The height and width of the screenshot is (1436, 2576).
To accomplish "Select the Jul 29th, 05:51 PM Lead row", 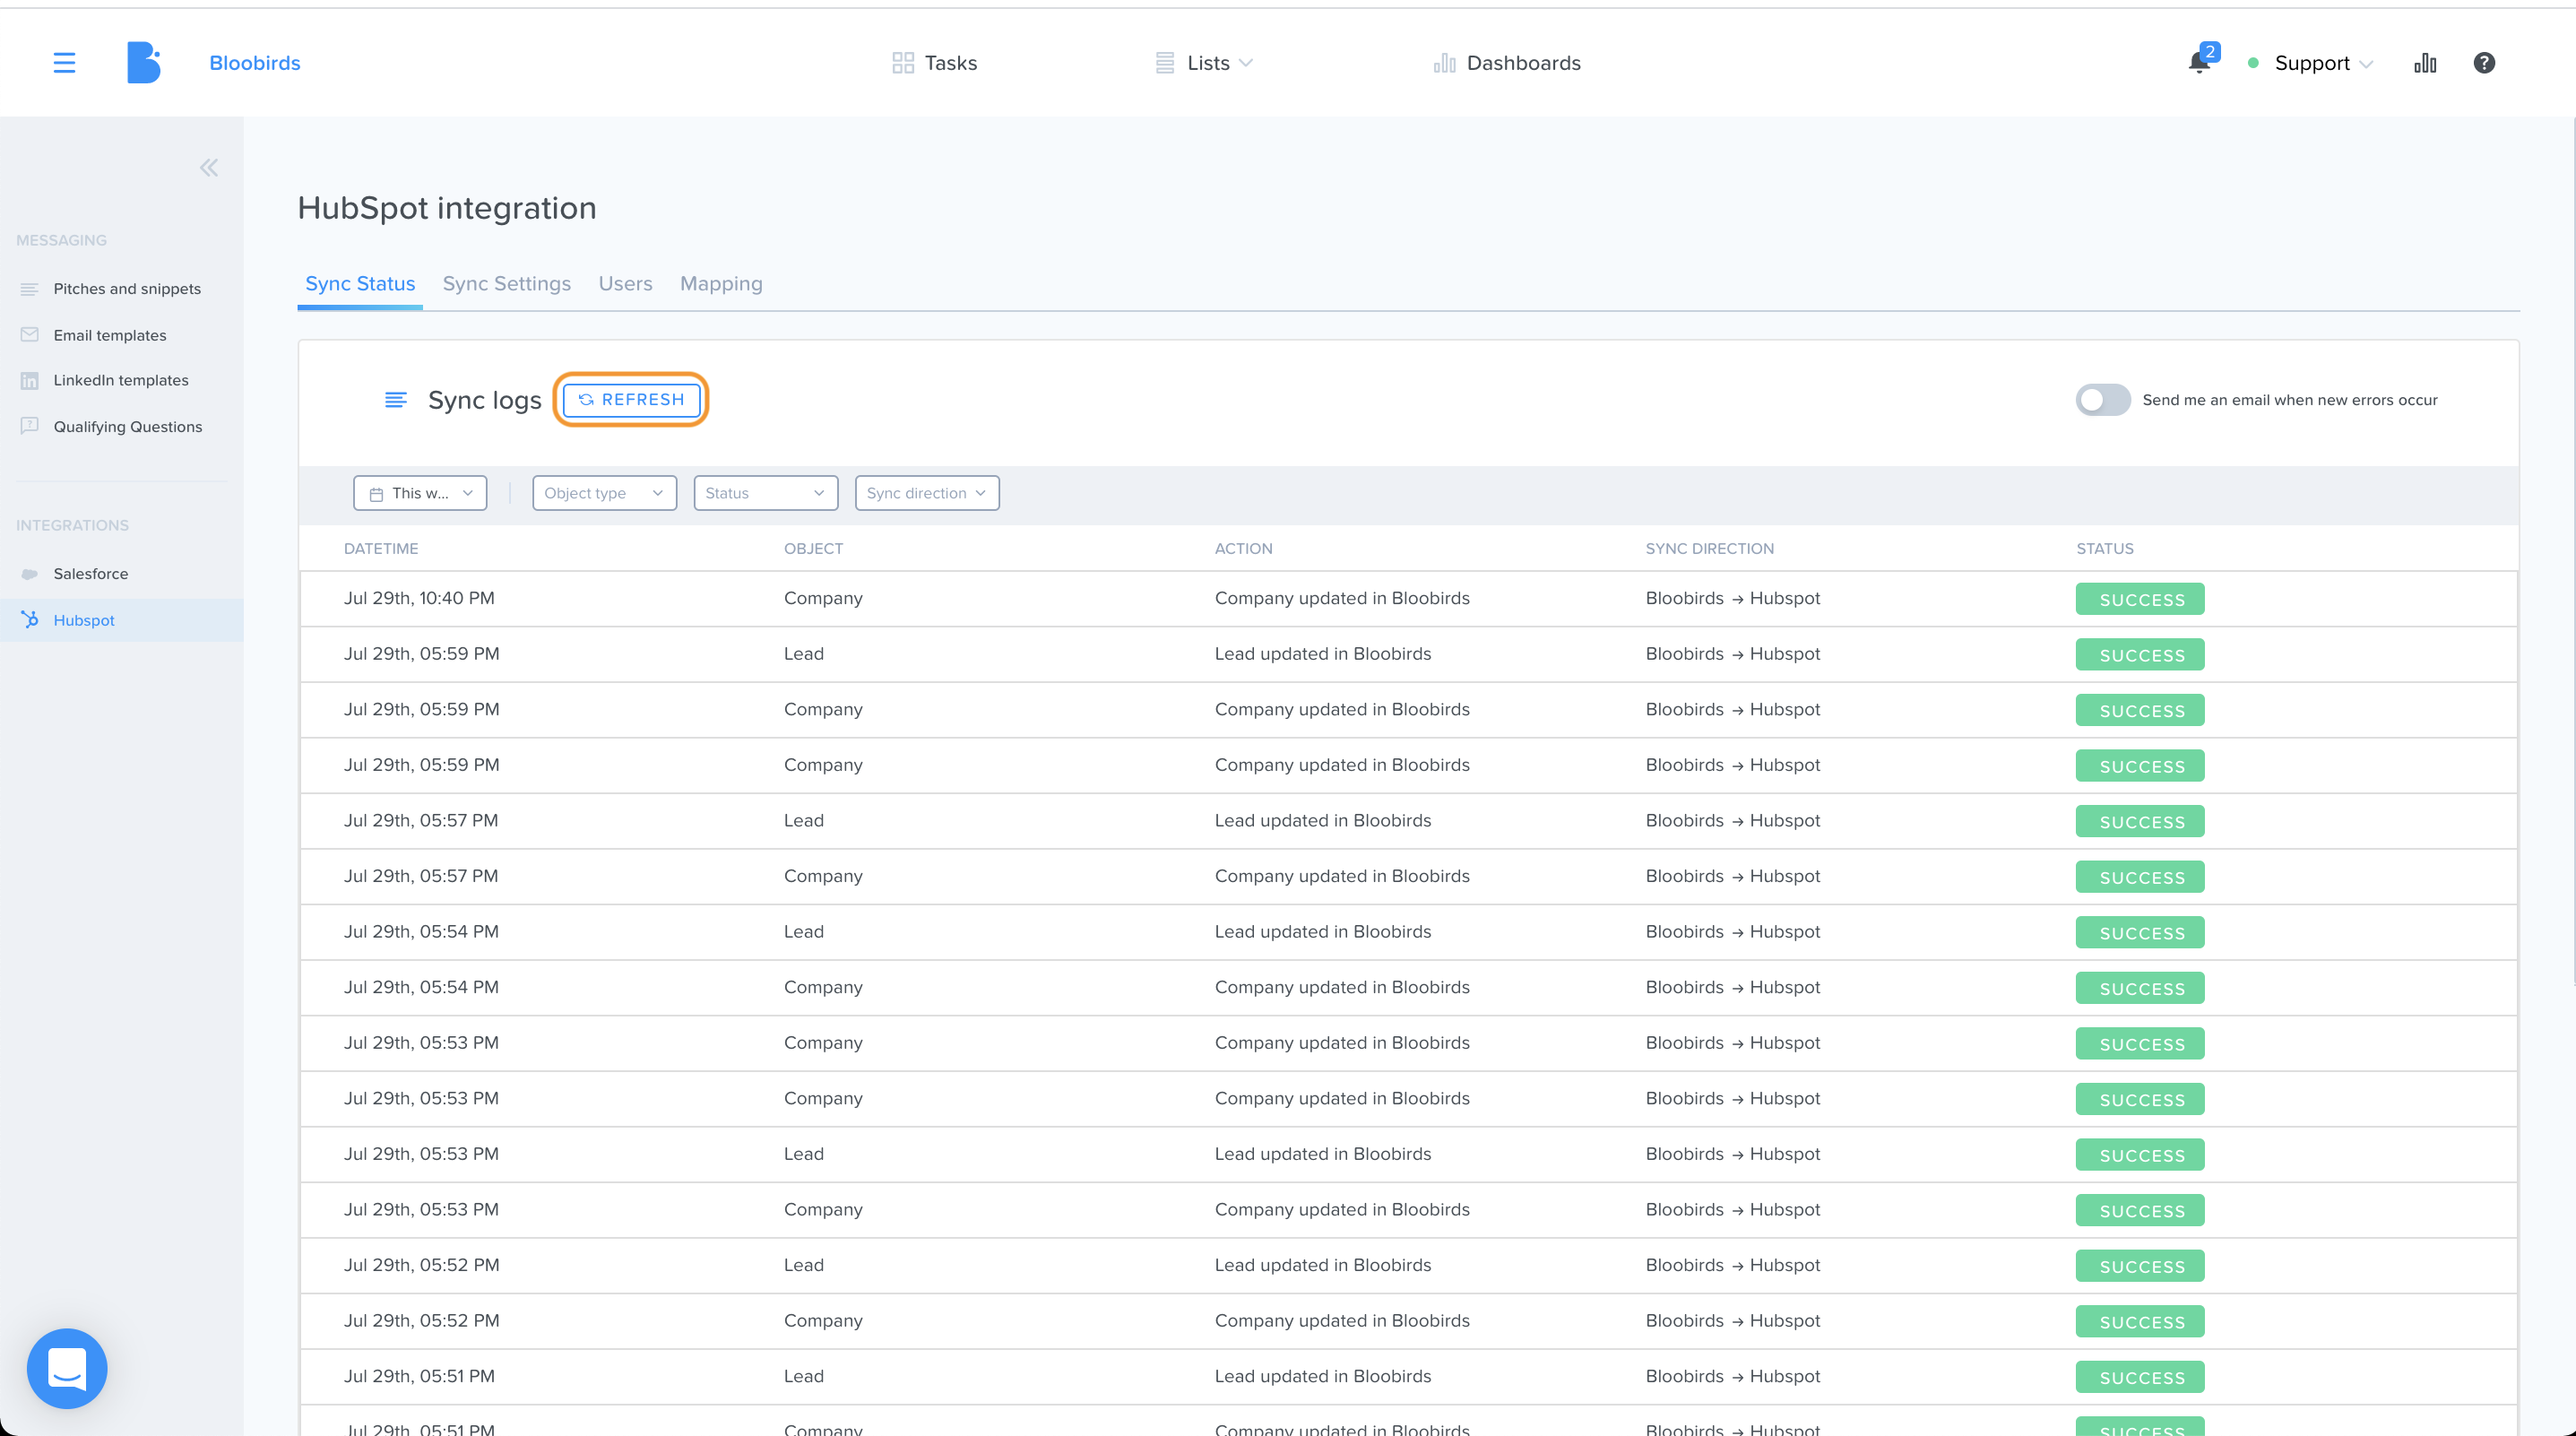I will click(1408, 1376).
